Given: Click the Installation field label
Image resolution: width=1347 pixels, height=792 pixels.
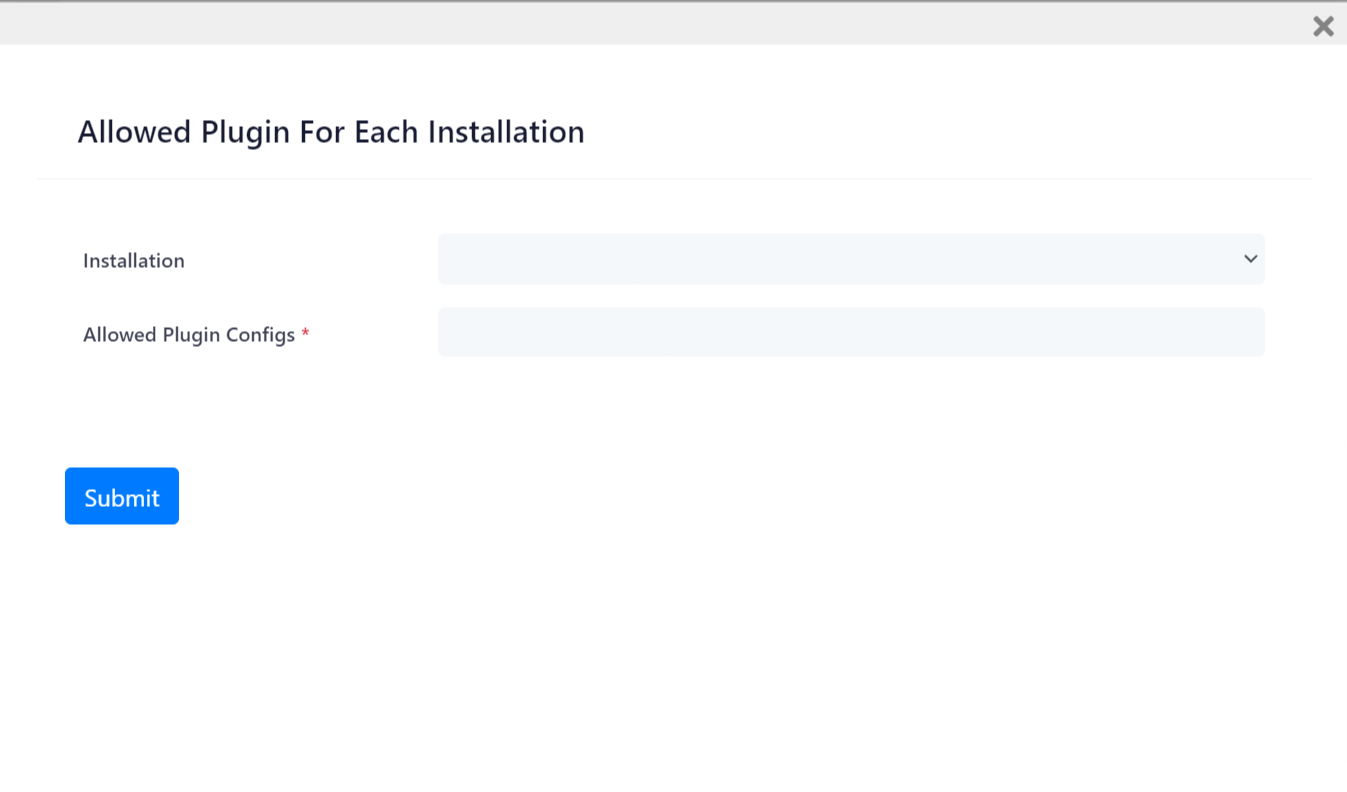Looking at the screenshot, I should click(x=134, y=261).
